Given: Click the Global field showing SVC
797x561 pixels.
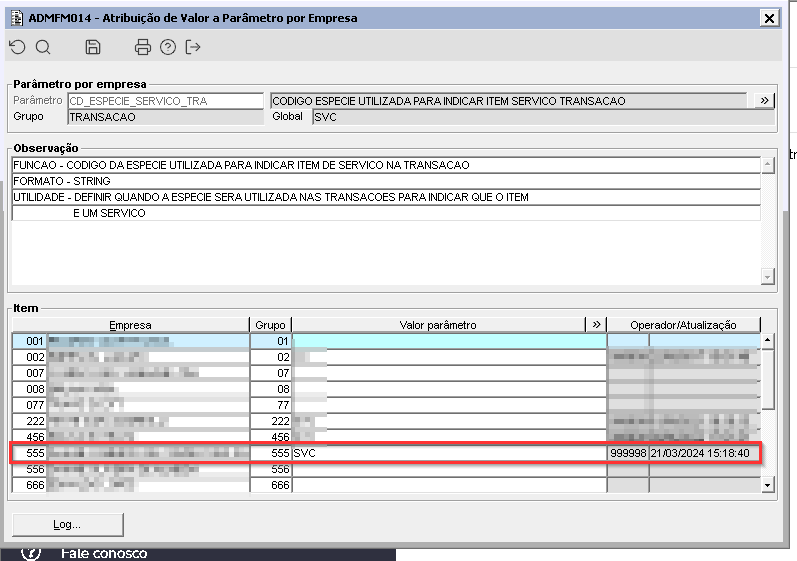Looking at the screenshot, I should click(x=543, y=117).
